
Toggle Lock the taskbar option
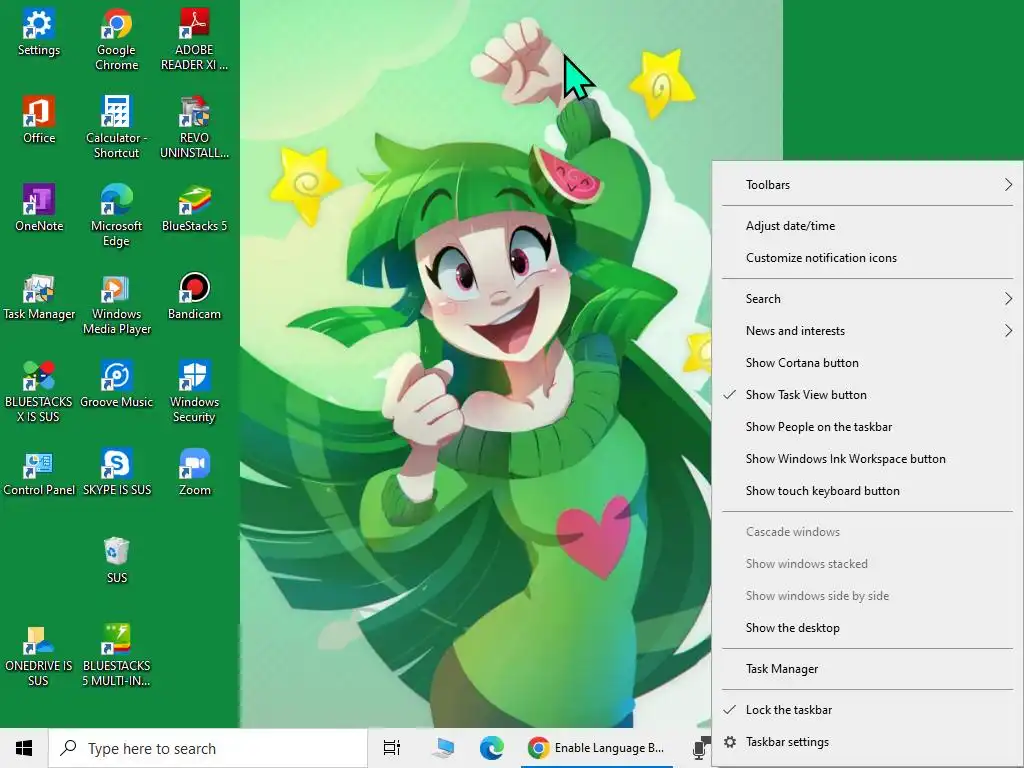pyautogui.click(x=867, y=710)
